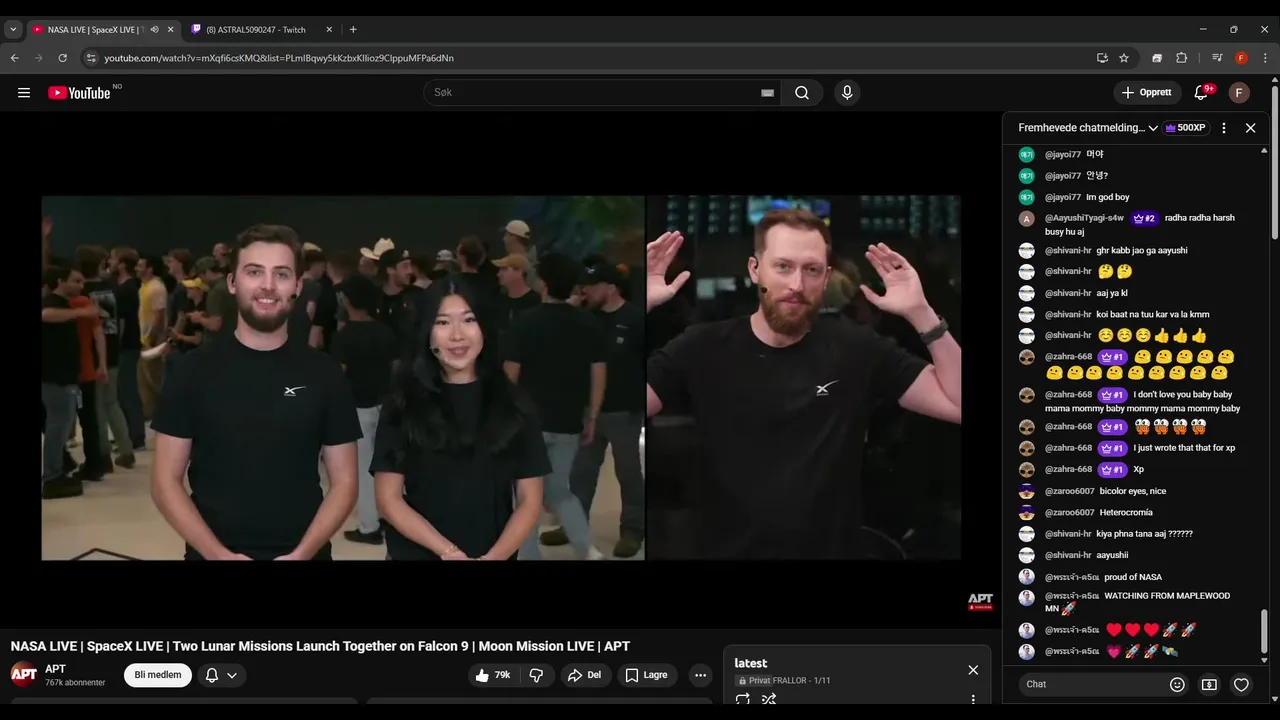This screenshot has width=1280, height=720.
Task: Select 'Im god boy' chat message by @jayoi77
Action: (x=1108, y=197)
